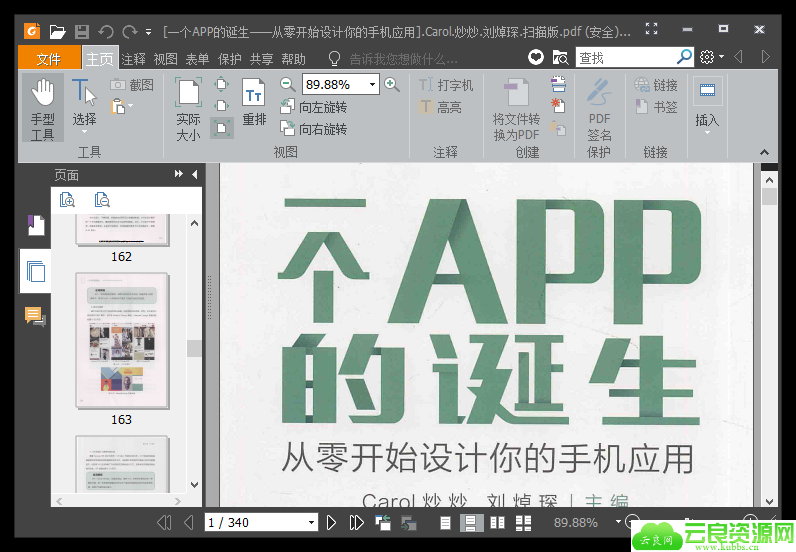The width and height of the screenshot is (796, 552).
Task: Zoom out with the minus magnifier
Action: pyautogui.click(x=287, y=84)
